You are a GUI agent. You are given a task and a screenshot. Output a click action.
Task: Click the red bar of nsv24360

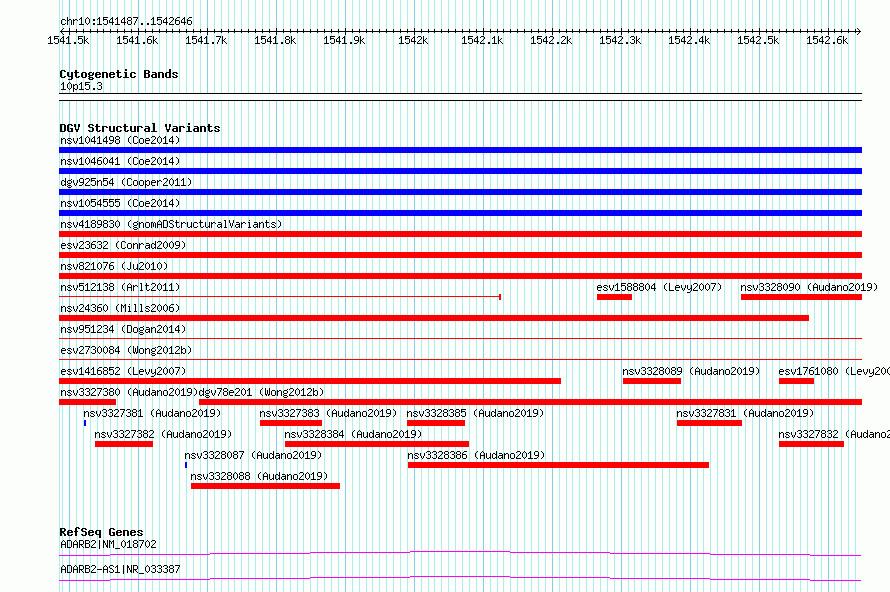(x=434, y=318)
